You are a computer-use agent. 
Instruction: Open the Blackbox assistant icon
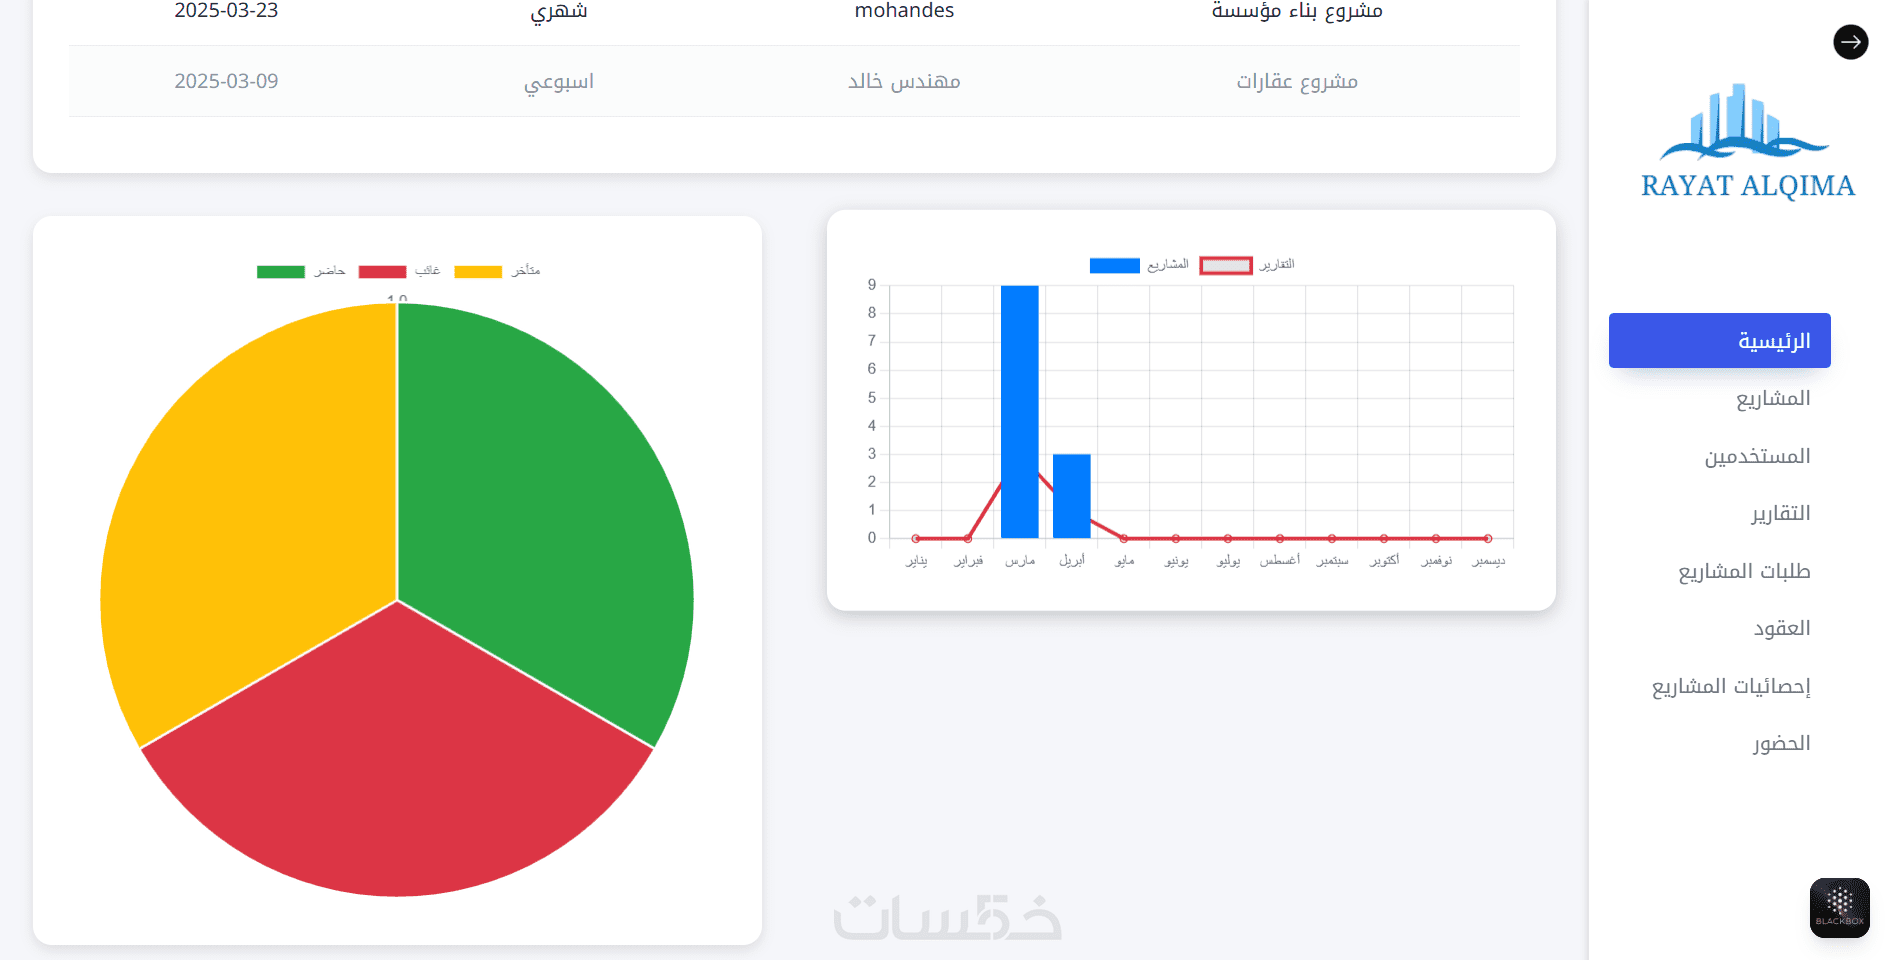pos(1839,907)
